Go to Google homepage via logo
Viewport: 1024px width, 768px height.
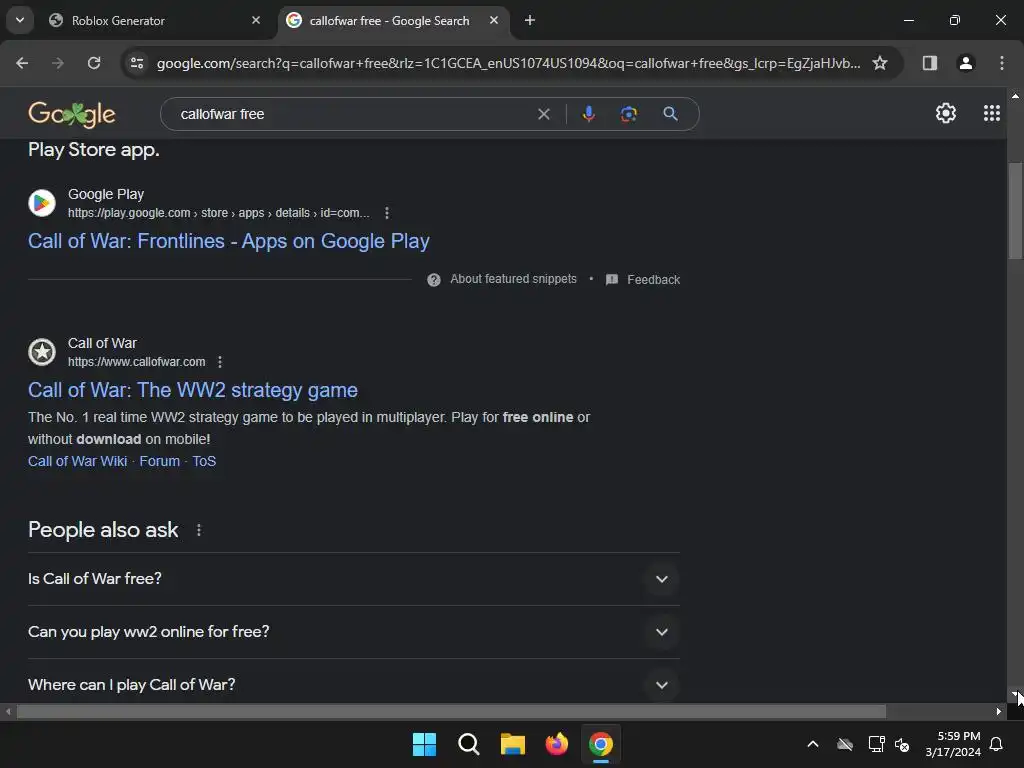coord(72,114)
